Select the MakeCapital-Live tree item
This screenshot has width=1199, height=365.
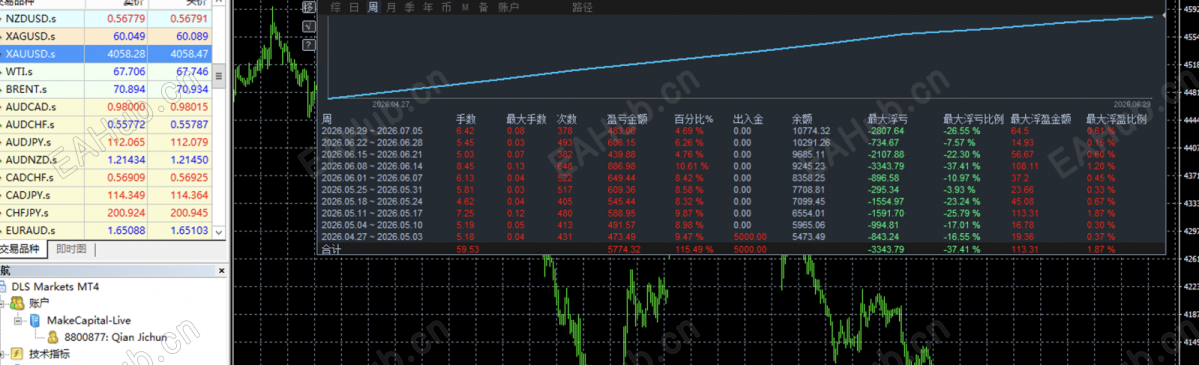(x=90, y=321)
